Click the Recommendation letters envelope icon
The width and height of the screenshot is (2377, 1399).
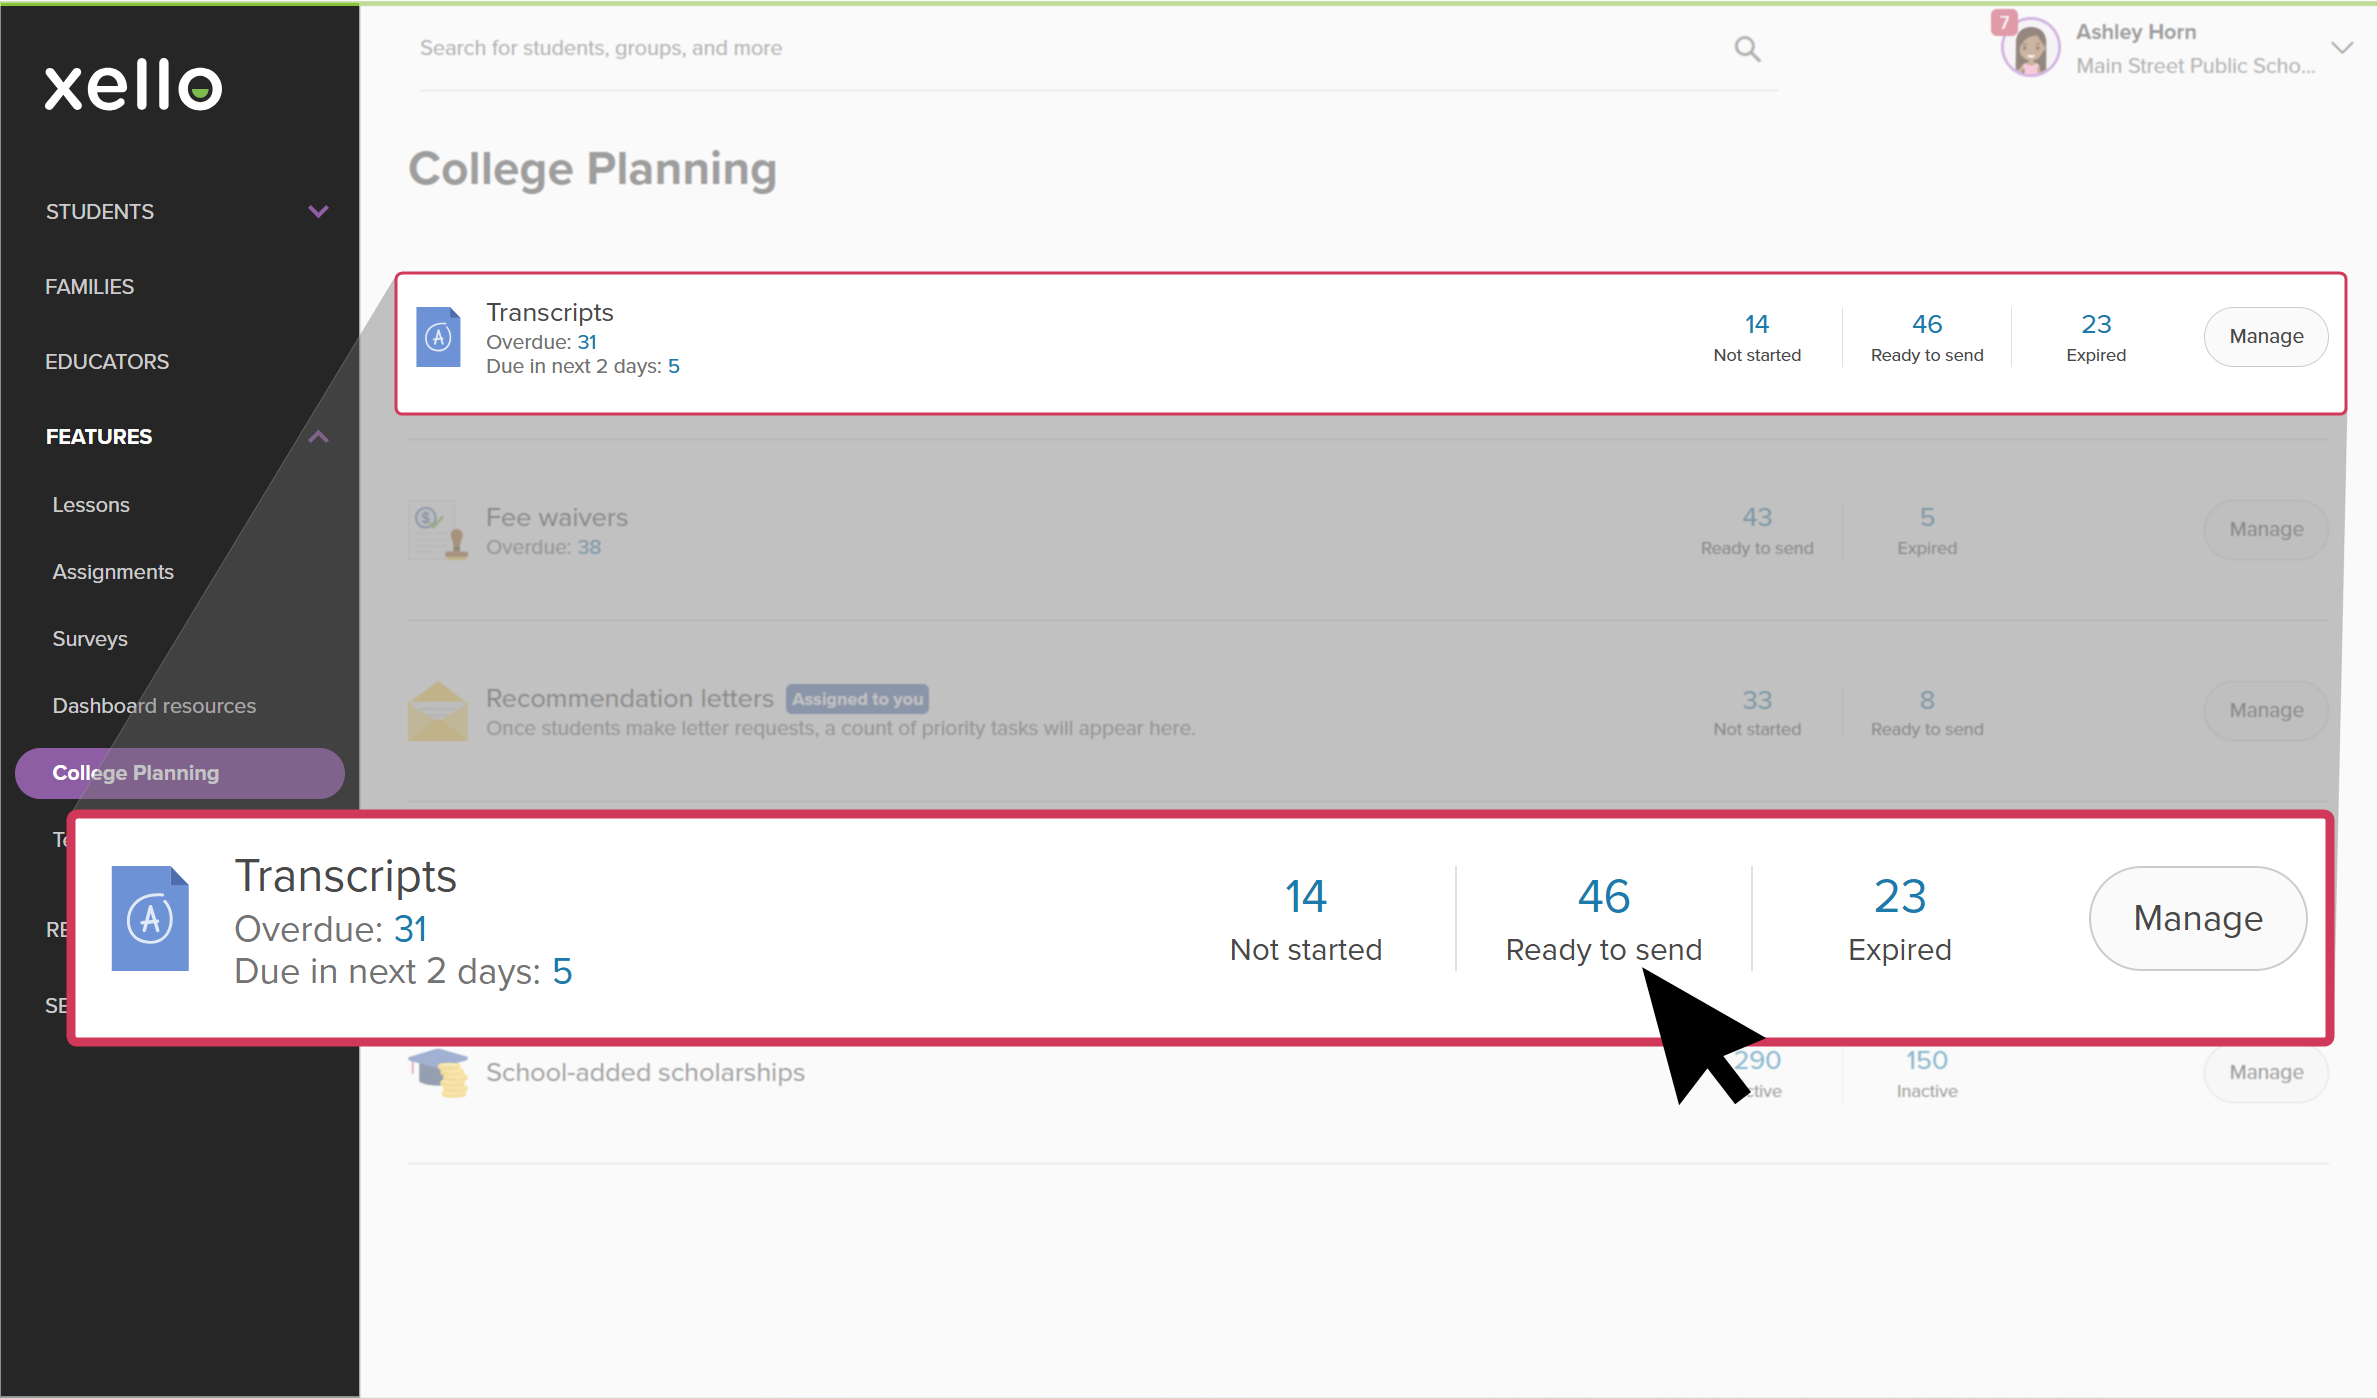pos(438,711)
